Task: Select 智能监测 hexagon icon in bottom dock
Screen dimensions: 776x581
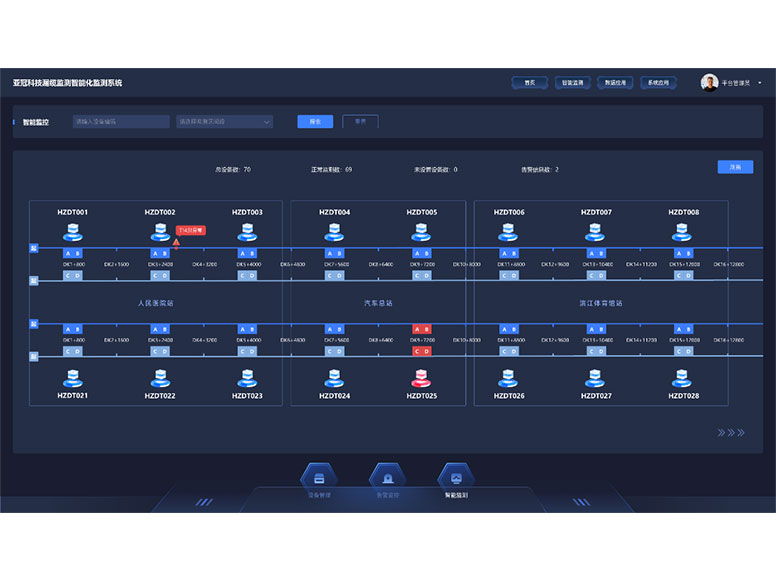Action: click(x=456, y=477)
